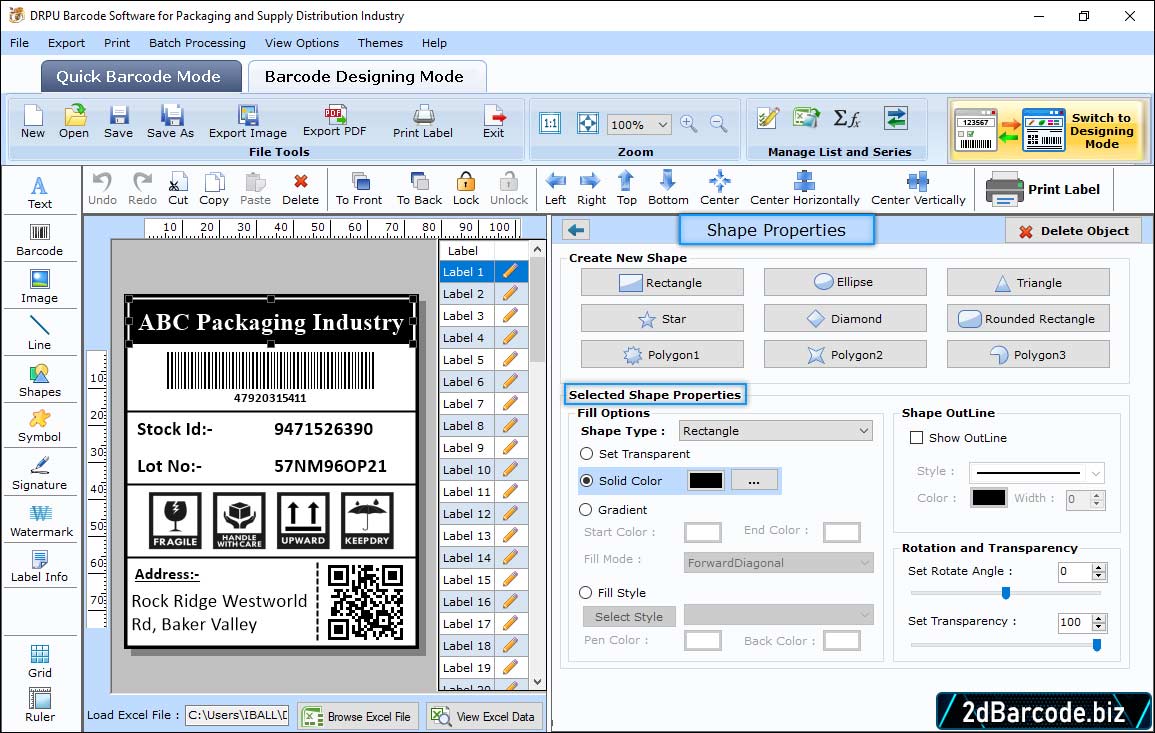Export the label as Image
Screen dimensions: 1155x733
248,122
